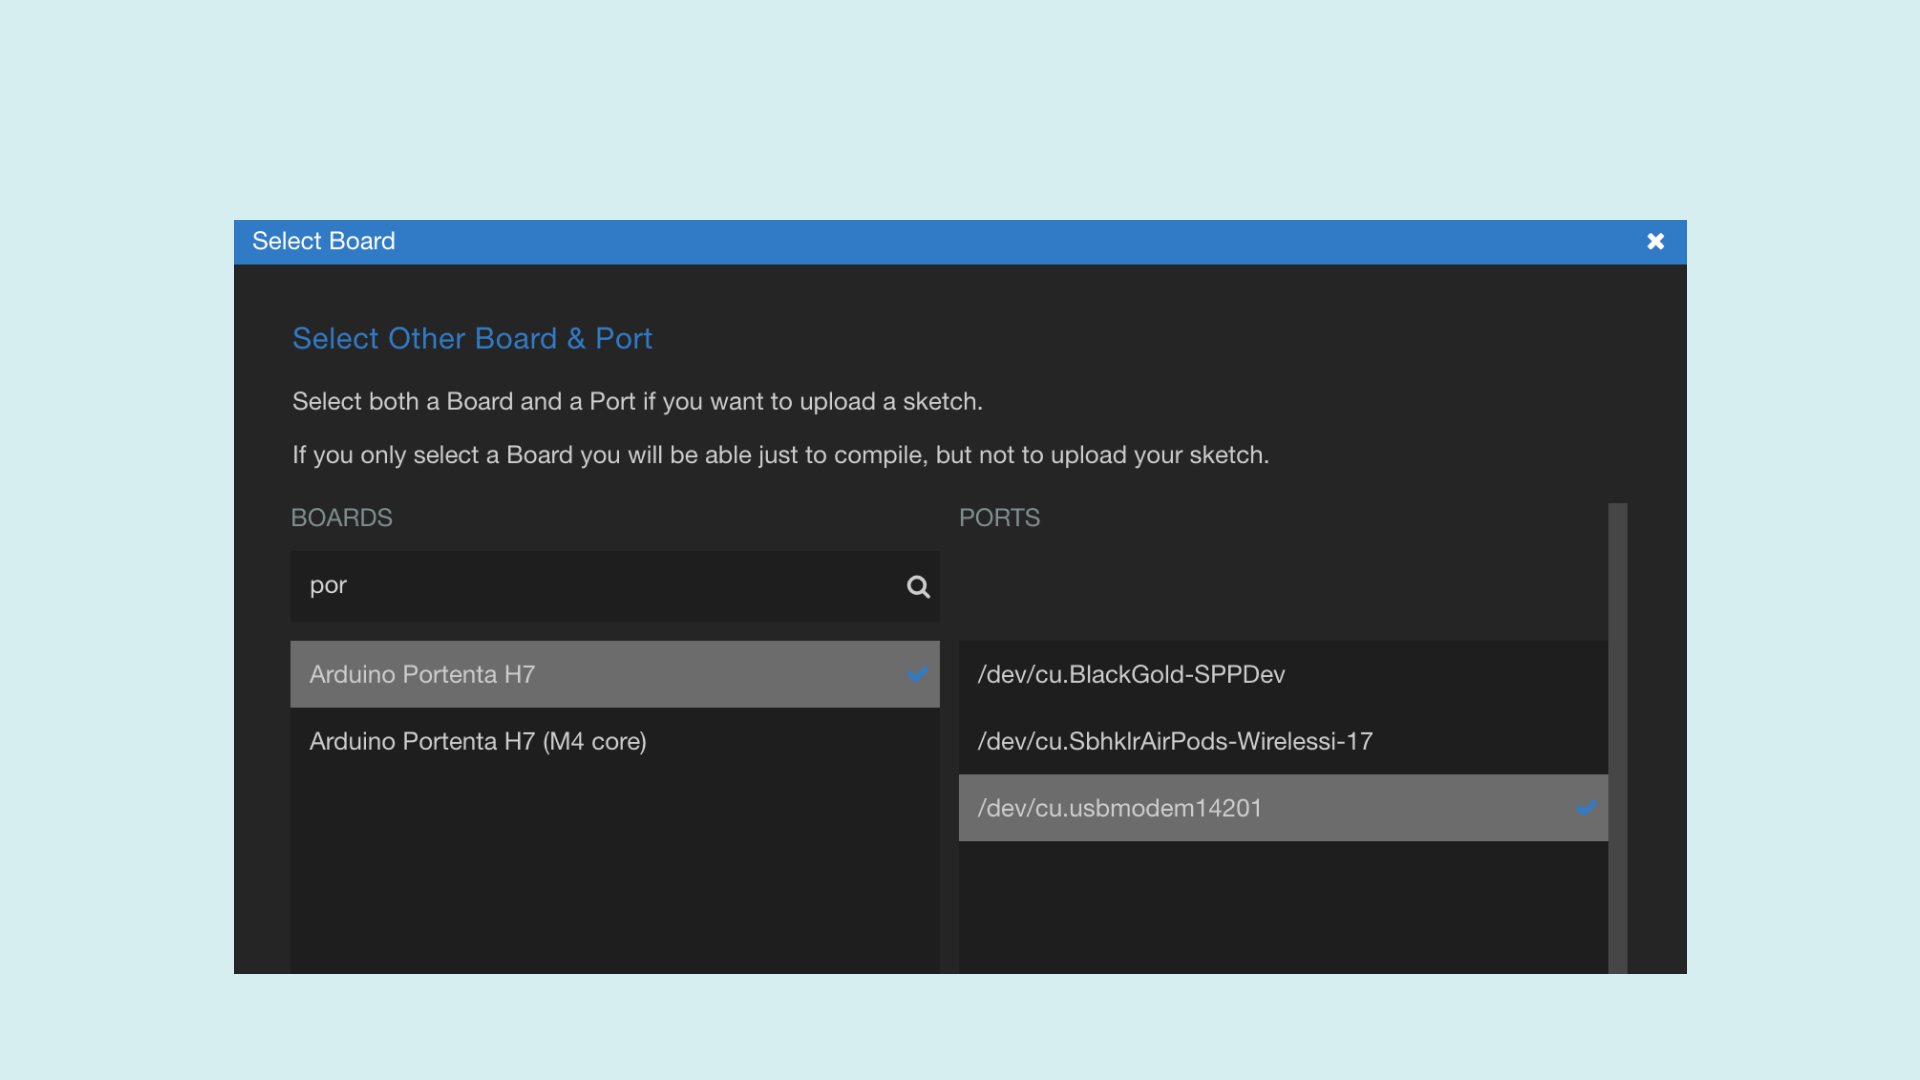Click the BOARDS column label
1920x1080 pixels.
coord(341,518)
